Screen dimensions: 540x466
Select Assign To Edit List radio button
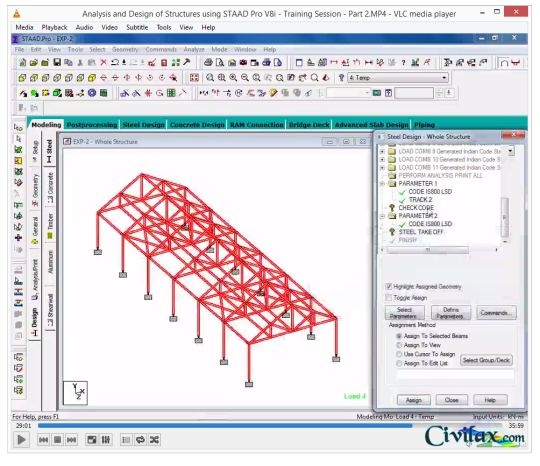tap(399, 363)
